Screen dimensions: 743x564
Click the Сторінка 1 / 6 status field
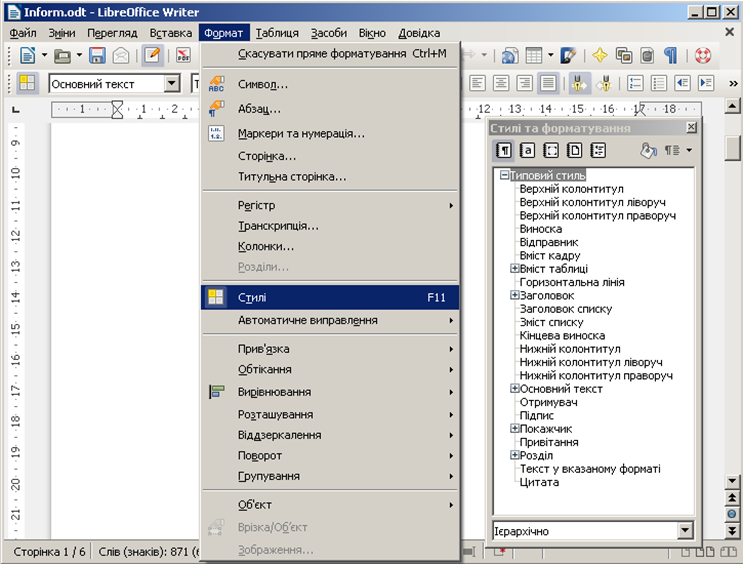pos(49,552)
